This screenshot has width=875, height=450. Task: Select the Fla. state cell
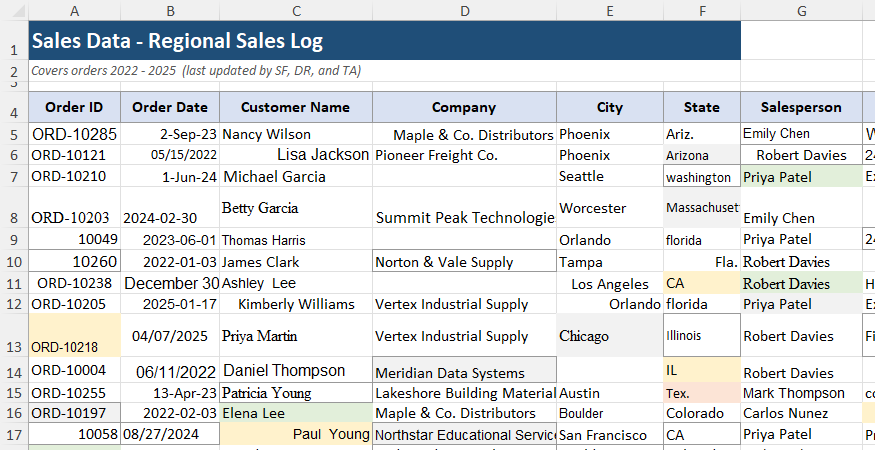[702, 261]
